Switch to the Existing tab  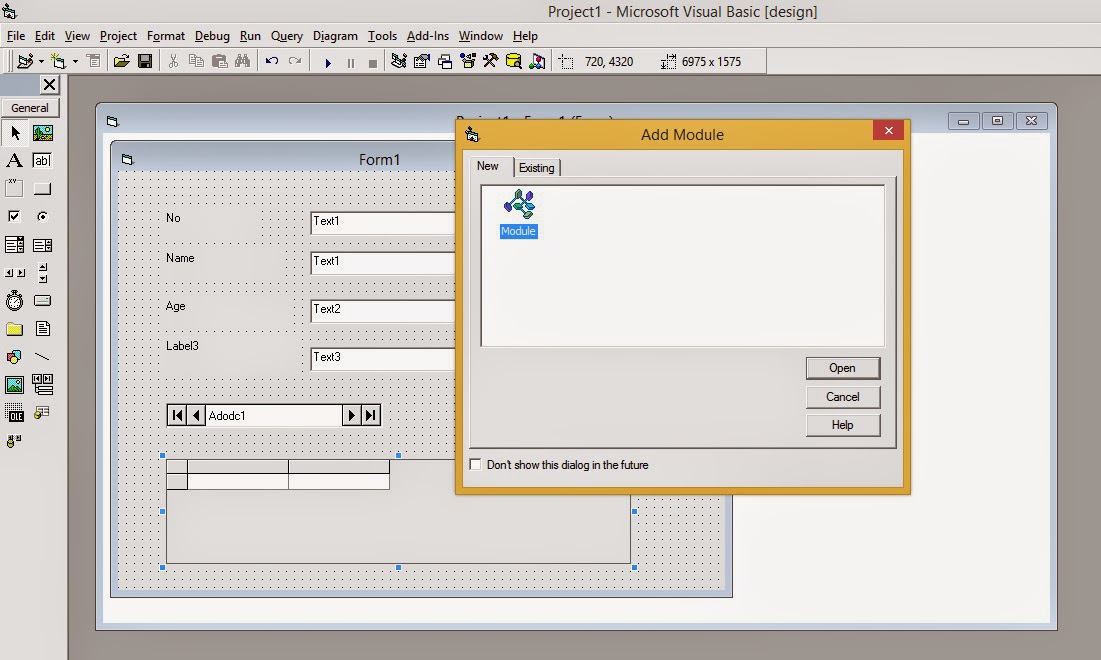[x=537, y=167]
